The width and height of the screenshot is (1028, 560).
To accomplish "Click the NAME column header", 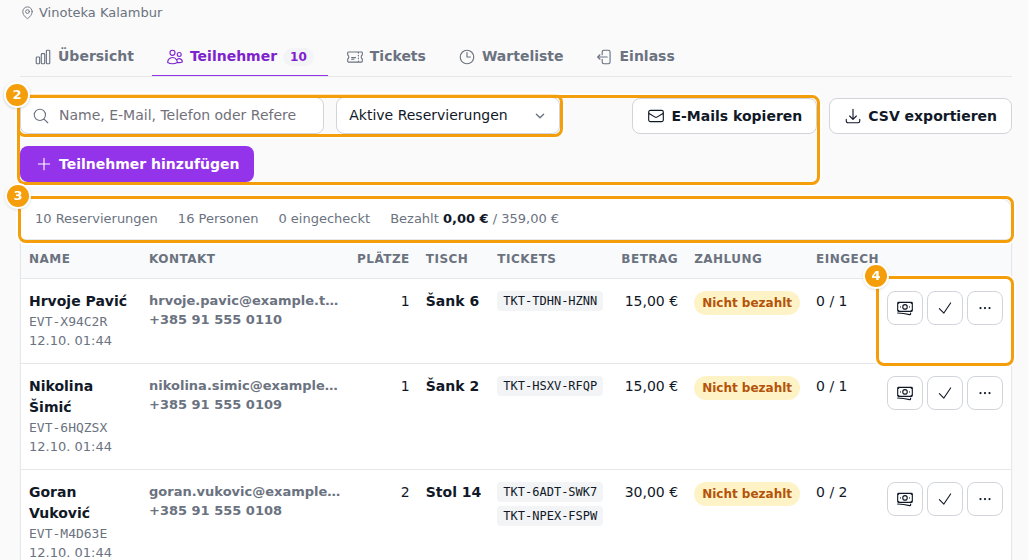I will click(x=50, y=259).
